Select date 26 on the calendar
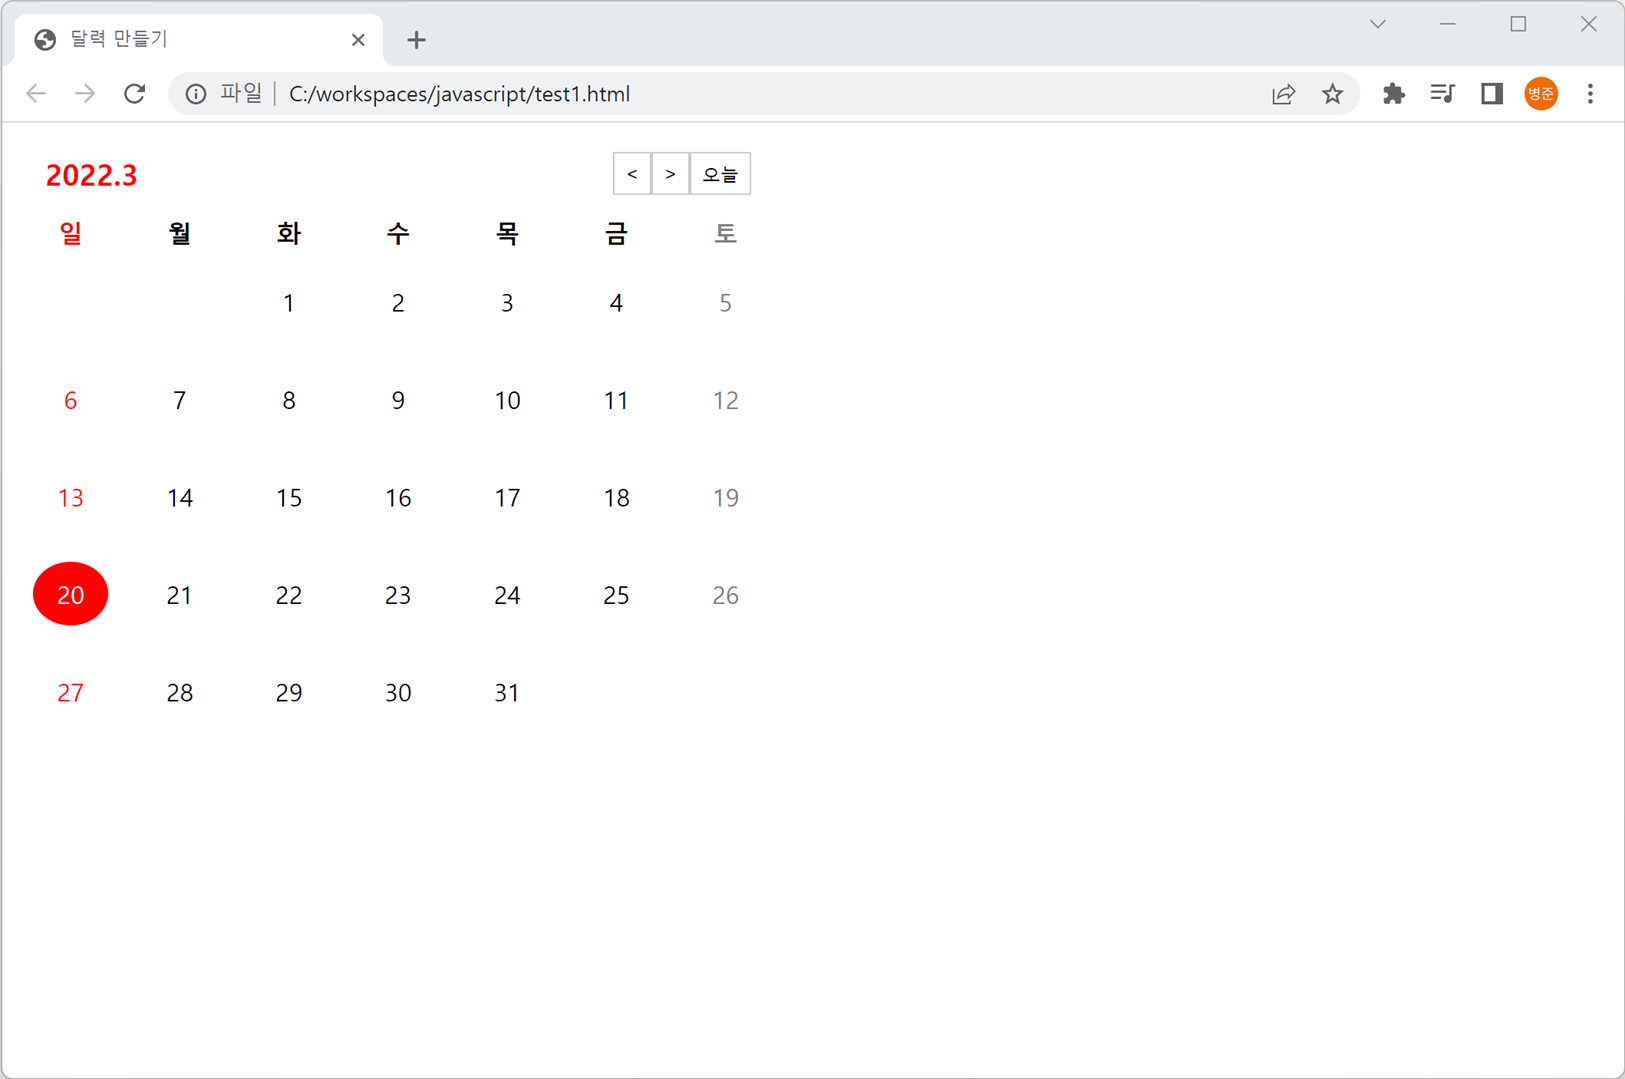 [x=725, y=596]
